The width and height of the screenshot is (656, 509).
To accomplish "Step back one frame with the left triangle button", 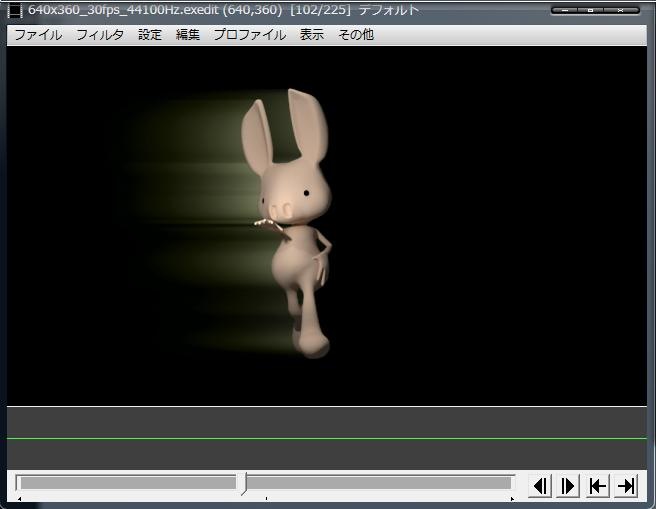I will tap(540, 486).
